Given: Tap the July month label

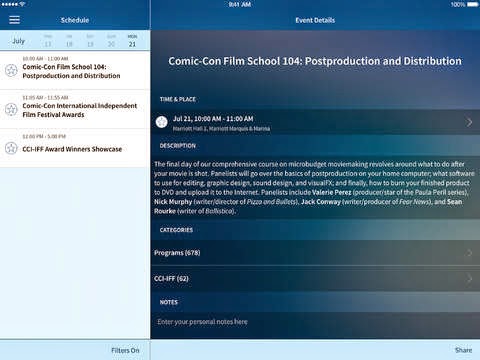Looking at the screenshot, I should pyautogui.click(x=18, y=41).
